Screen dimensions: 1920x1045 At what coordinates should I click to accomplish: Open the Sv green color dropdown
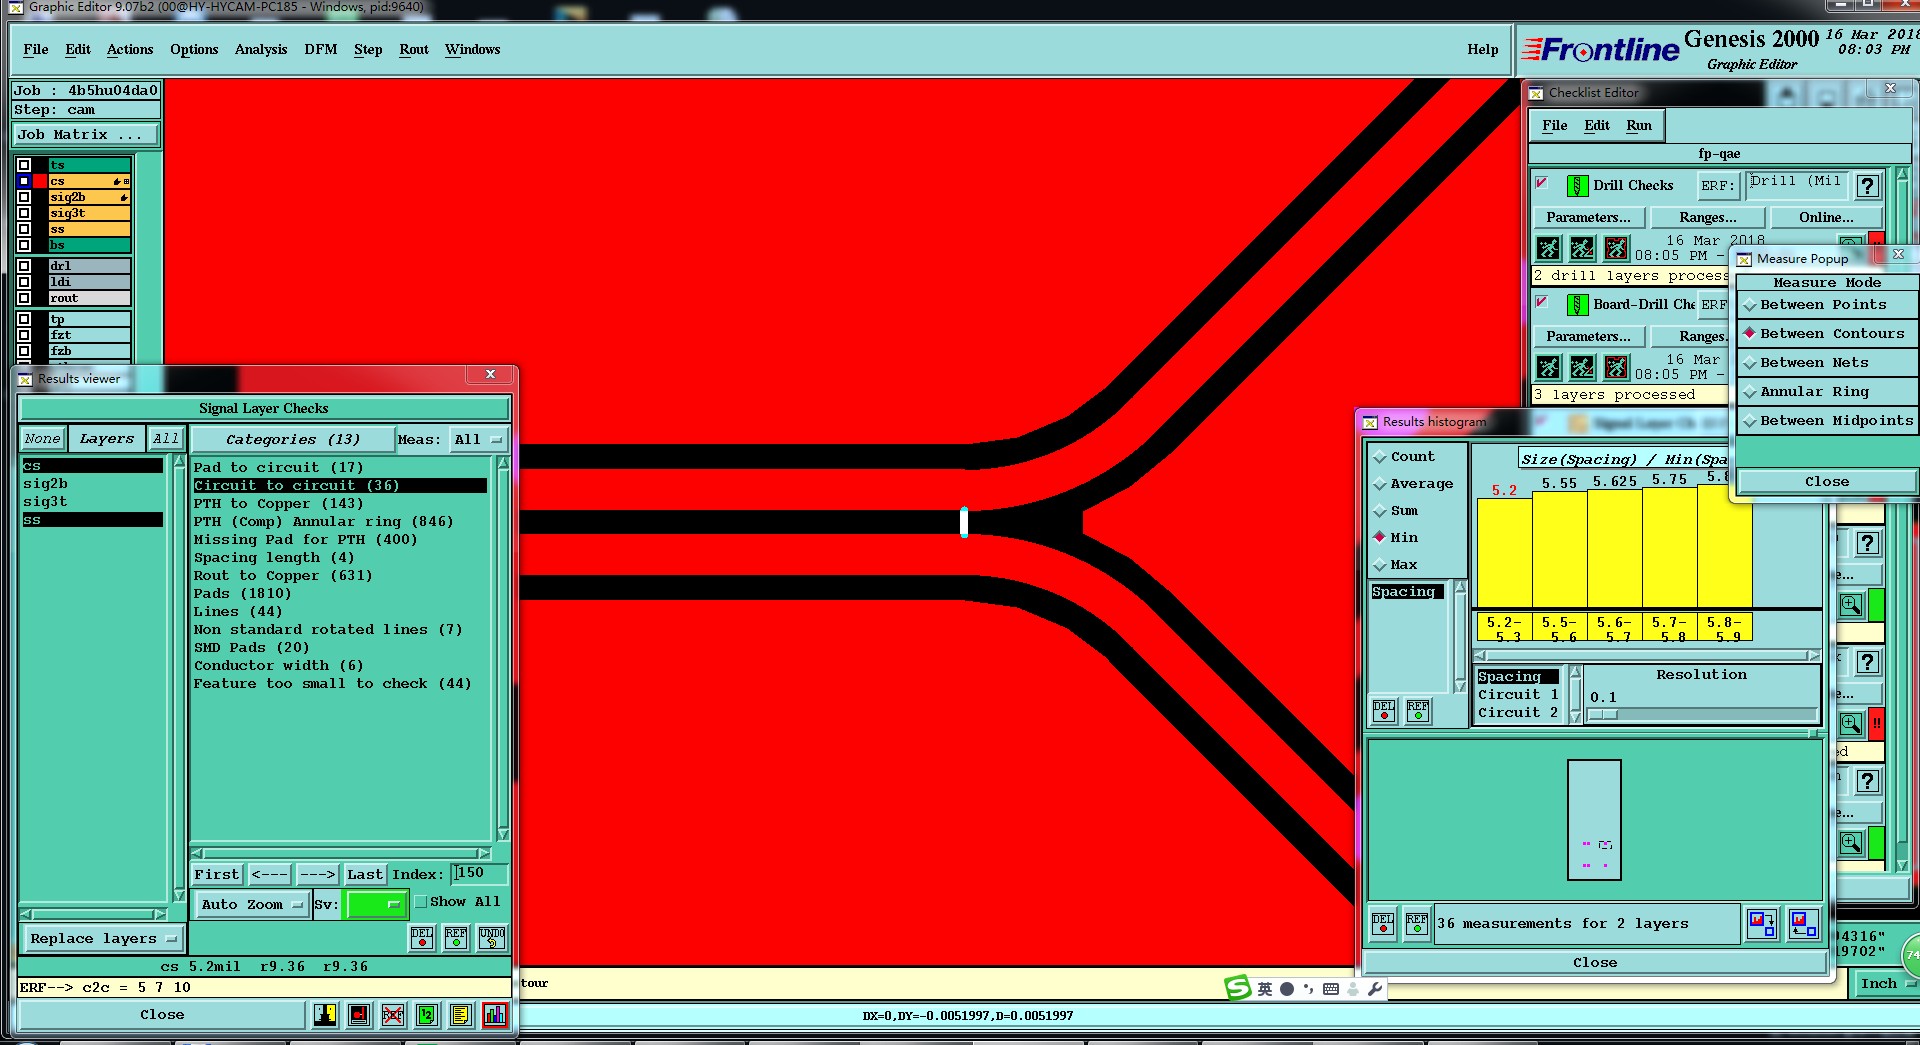click(x=376, y=905)
